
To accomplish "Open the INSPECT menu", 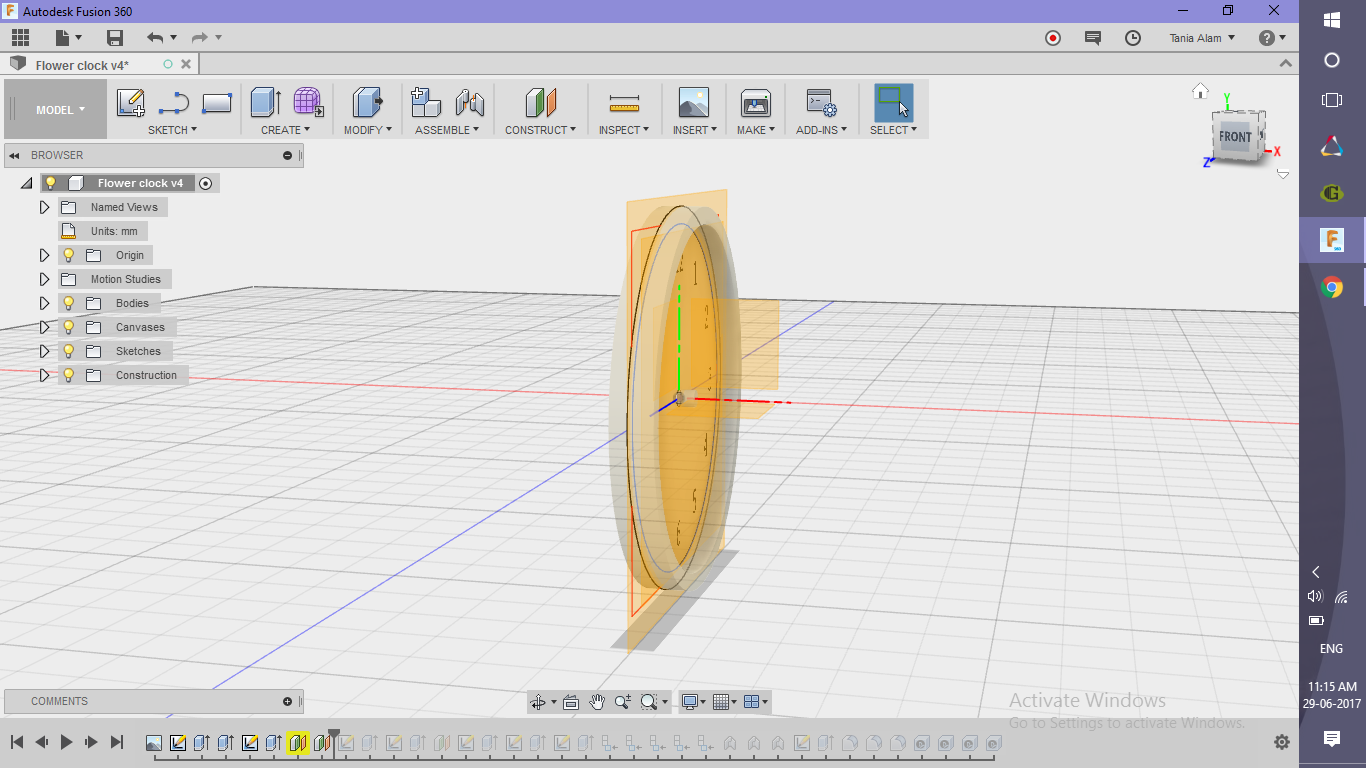I will [x=624, y=130].
